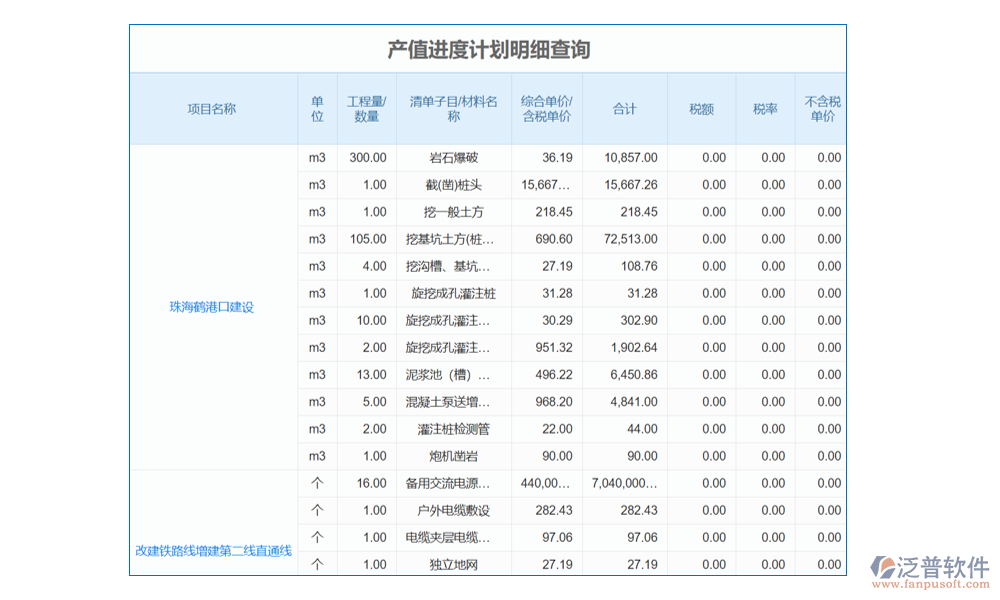The width and height of the screenshot is (1000, 600).
Task: Sort by the 合计 column header
Action: pos(625,109)
